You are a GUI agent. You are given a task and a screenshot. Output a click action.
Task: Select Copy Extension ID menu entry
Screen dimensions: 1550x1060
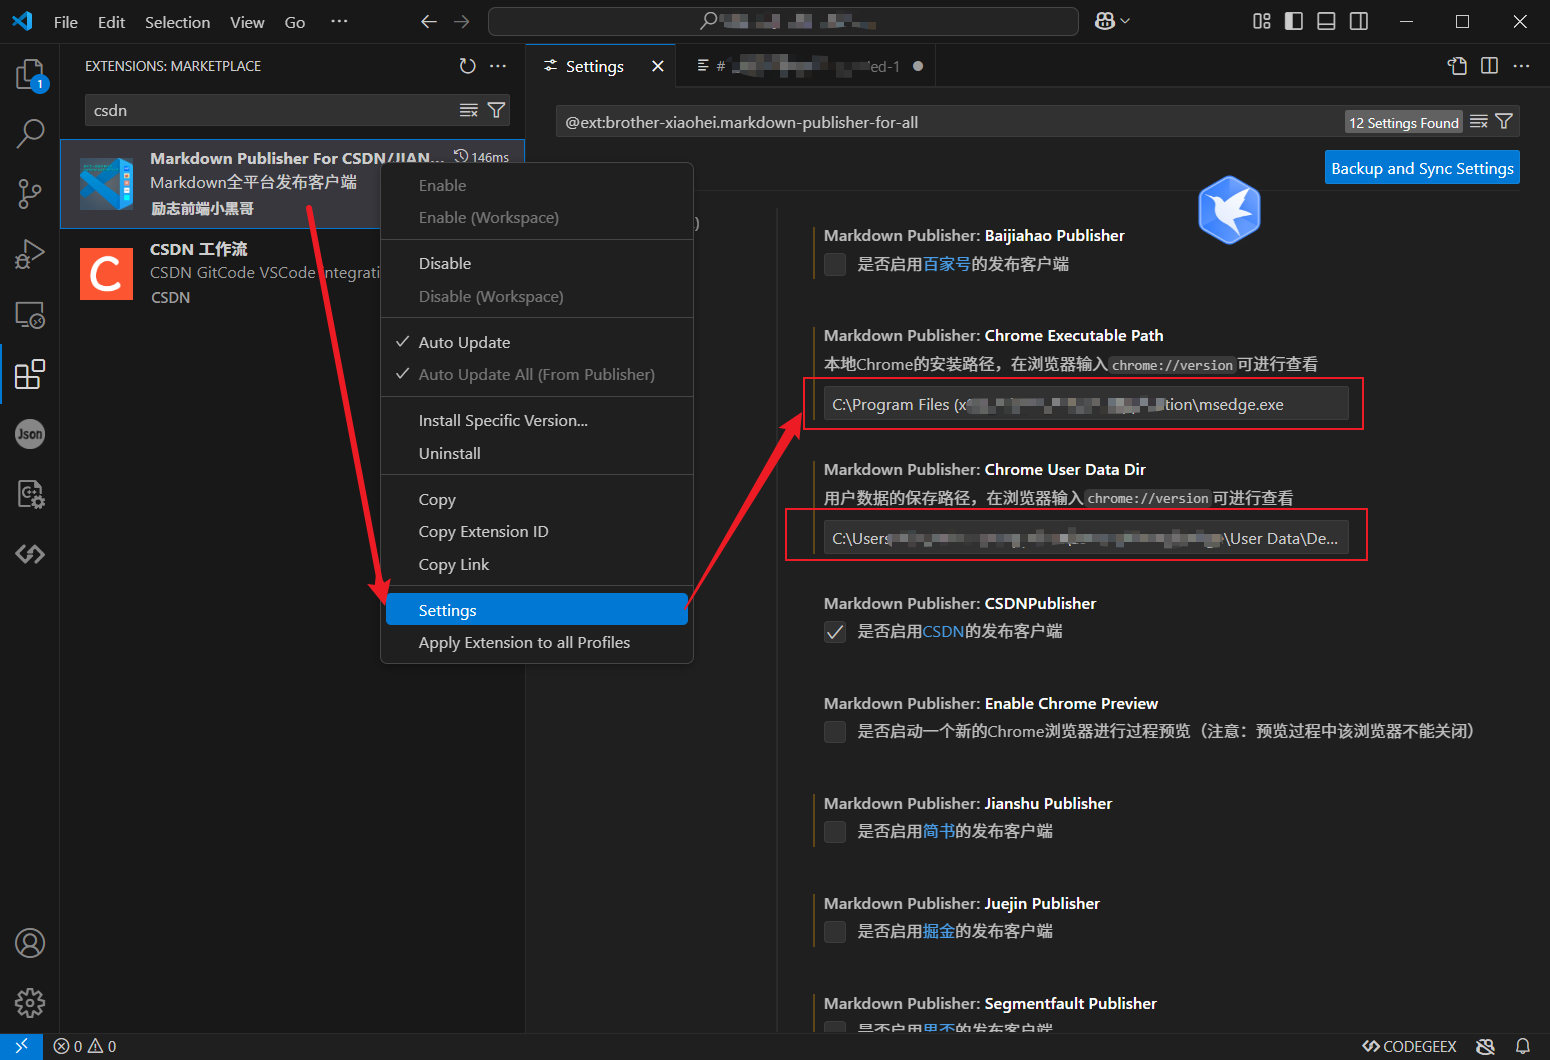click(x=536, y=531)
